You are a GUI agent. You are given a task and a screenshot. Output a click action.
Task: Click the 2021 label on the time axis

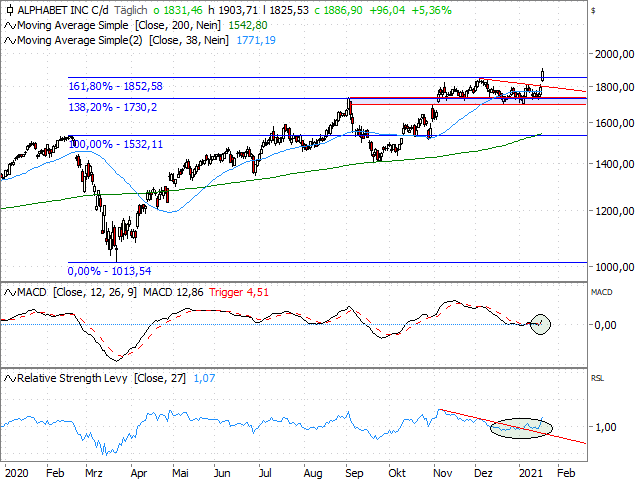pyautogui.click(x=531, y=473)
